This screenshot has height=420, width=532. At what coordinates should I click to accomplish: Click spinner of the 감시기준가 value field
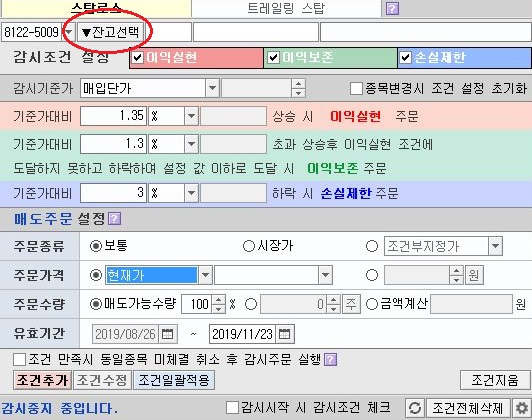[x=298, y=88]
